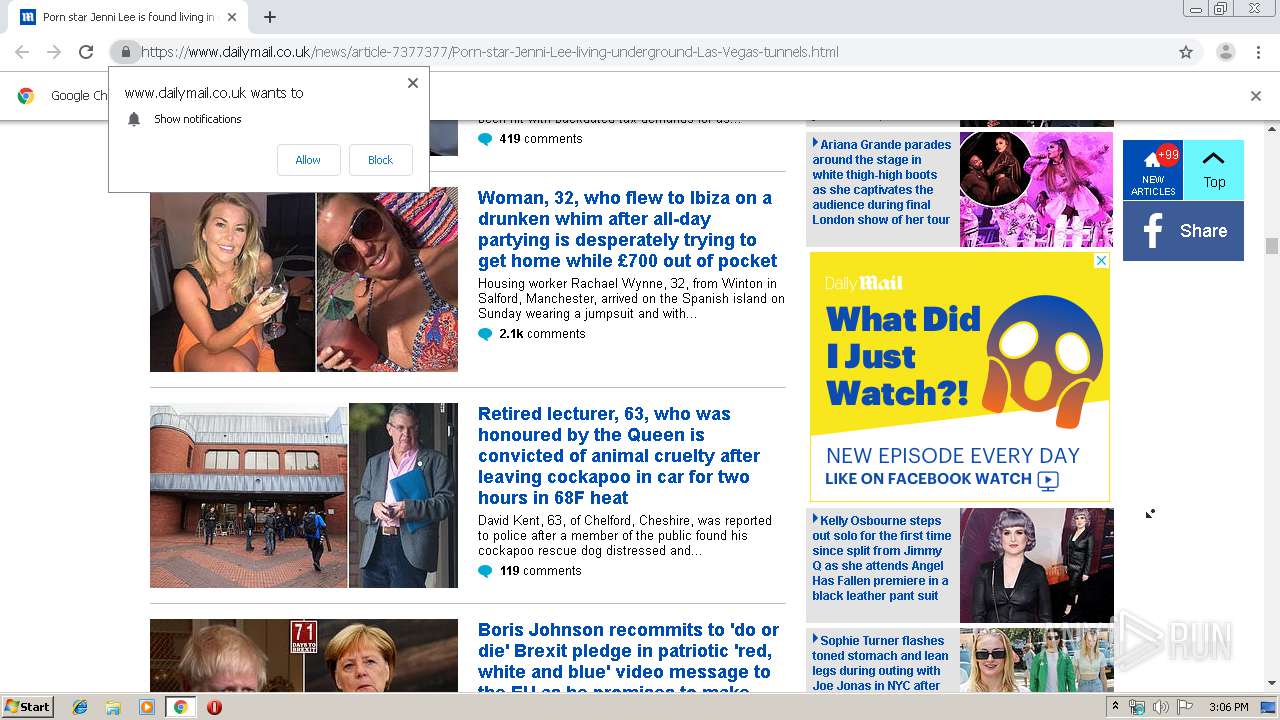Click the court building and lecturer photo
This screenshot has width=1280, height=720.
click(x=304, y=495)
